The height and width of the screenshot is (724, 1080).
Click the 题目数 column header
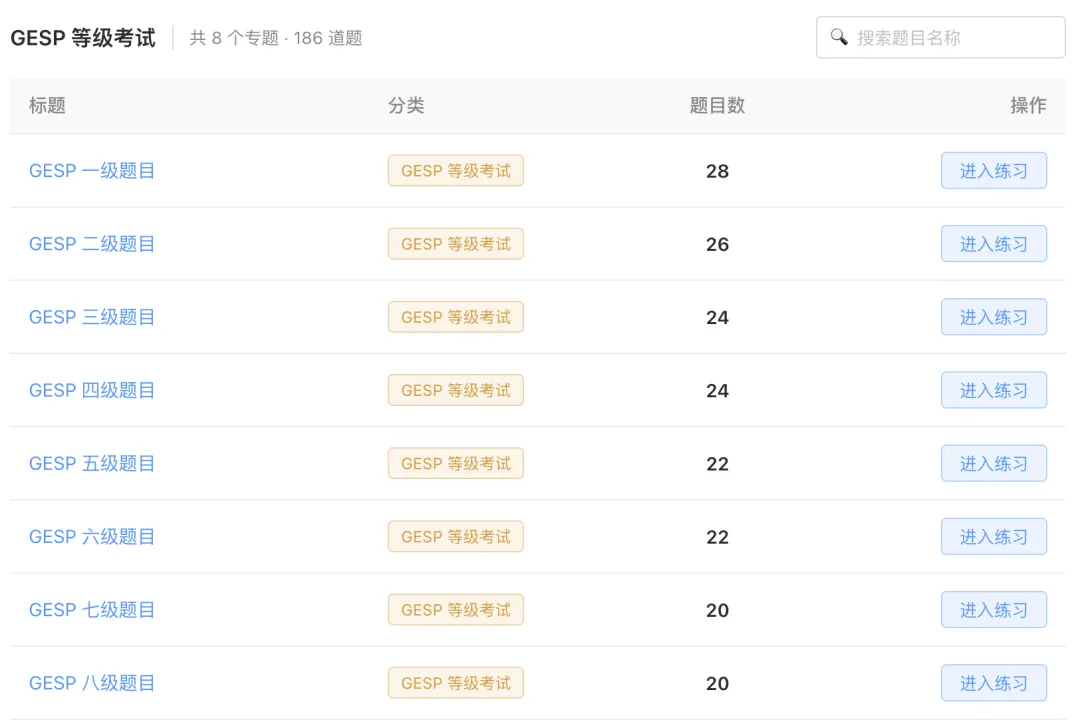717,105
